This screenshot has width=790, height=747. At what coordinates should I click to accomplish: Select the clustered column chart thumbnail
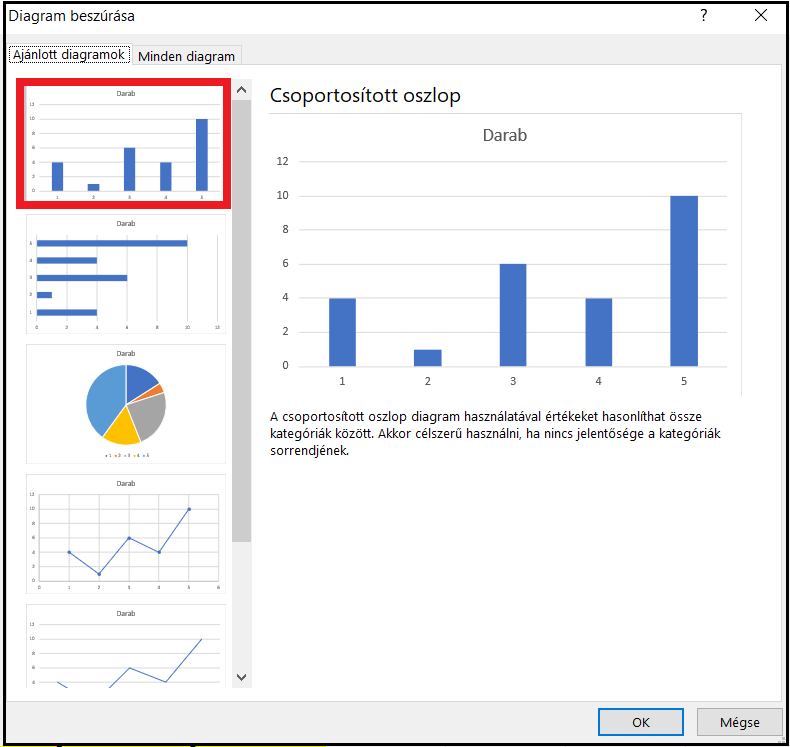126,144
